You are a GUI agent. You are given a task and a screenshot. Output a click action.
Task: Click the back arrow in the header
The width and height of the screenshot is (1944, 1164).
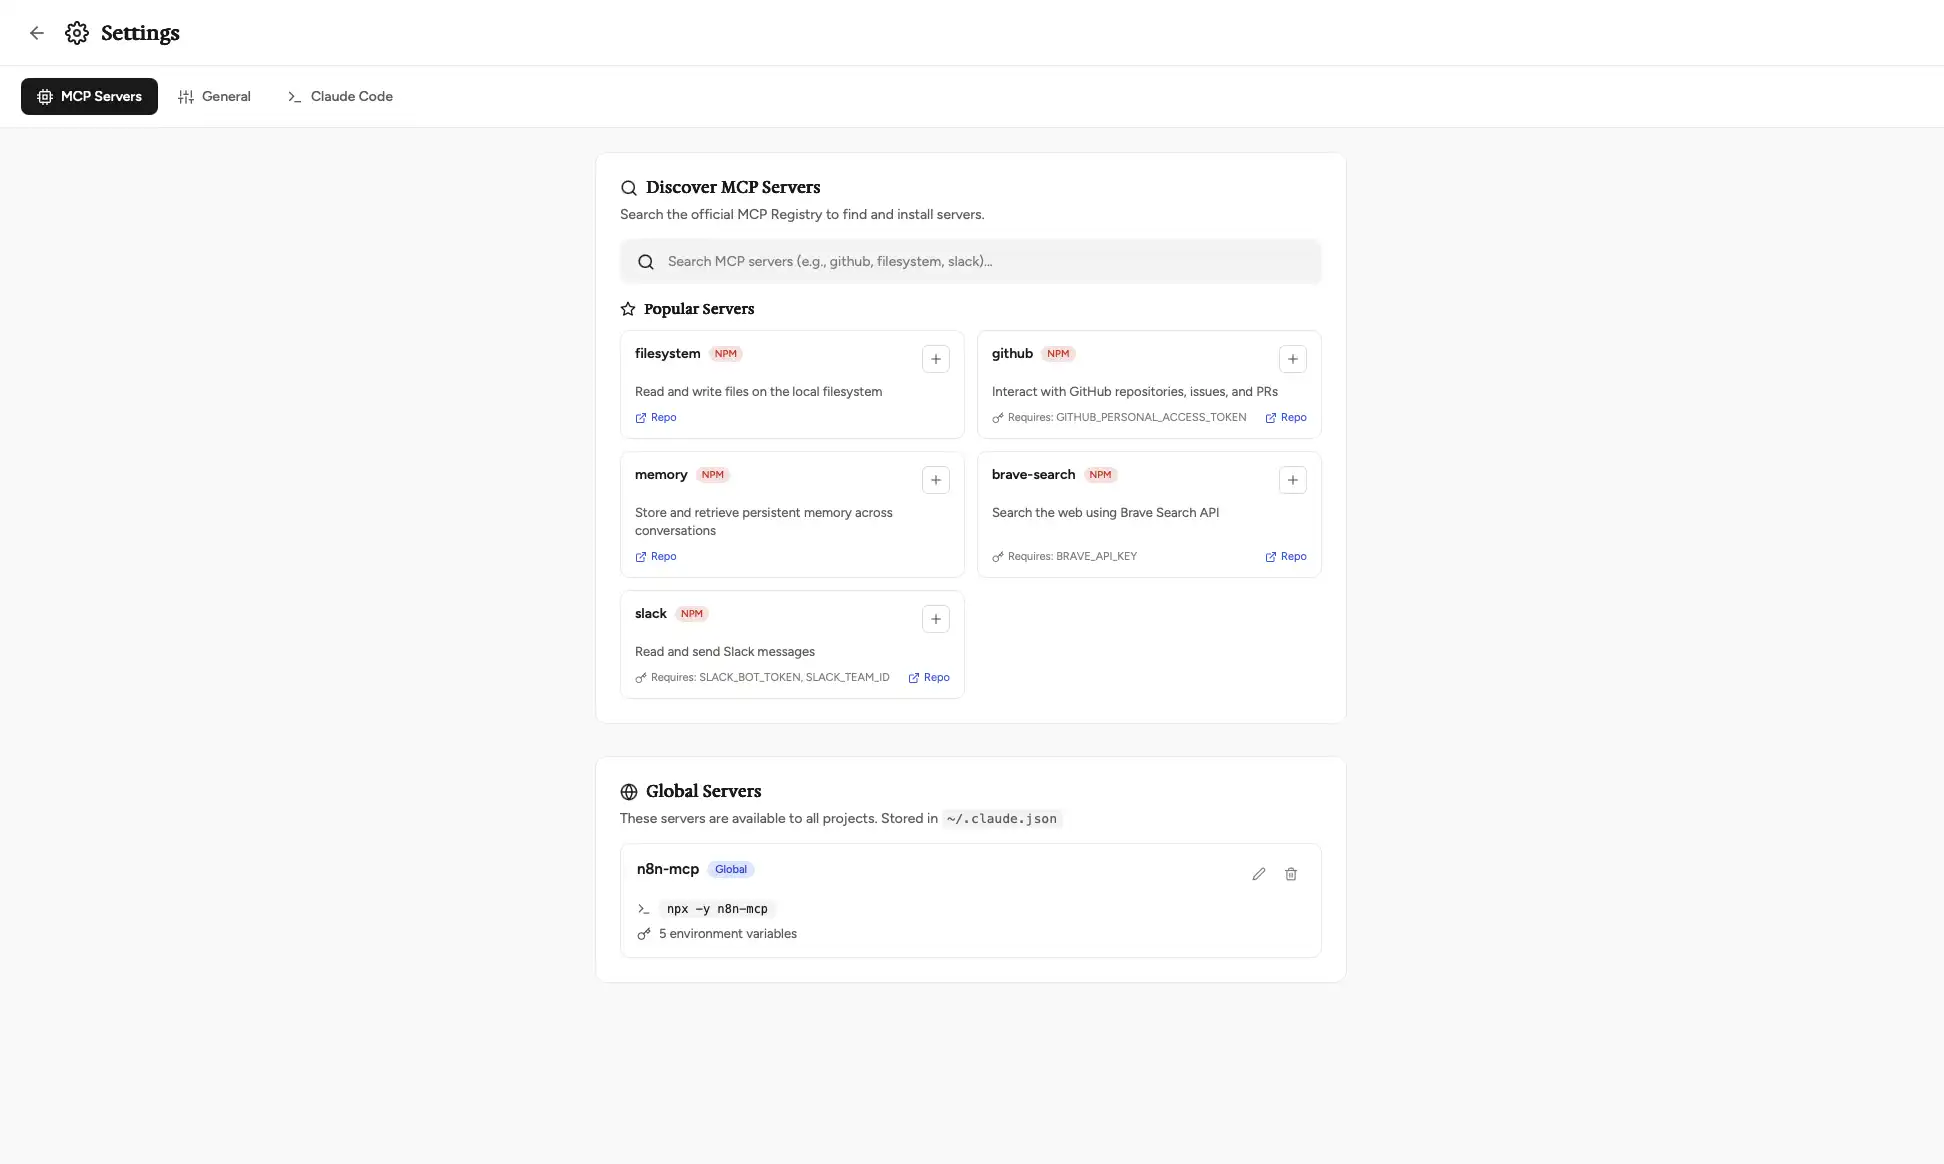(37, 32)
